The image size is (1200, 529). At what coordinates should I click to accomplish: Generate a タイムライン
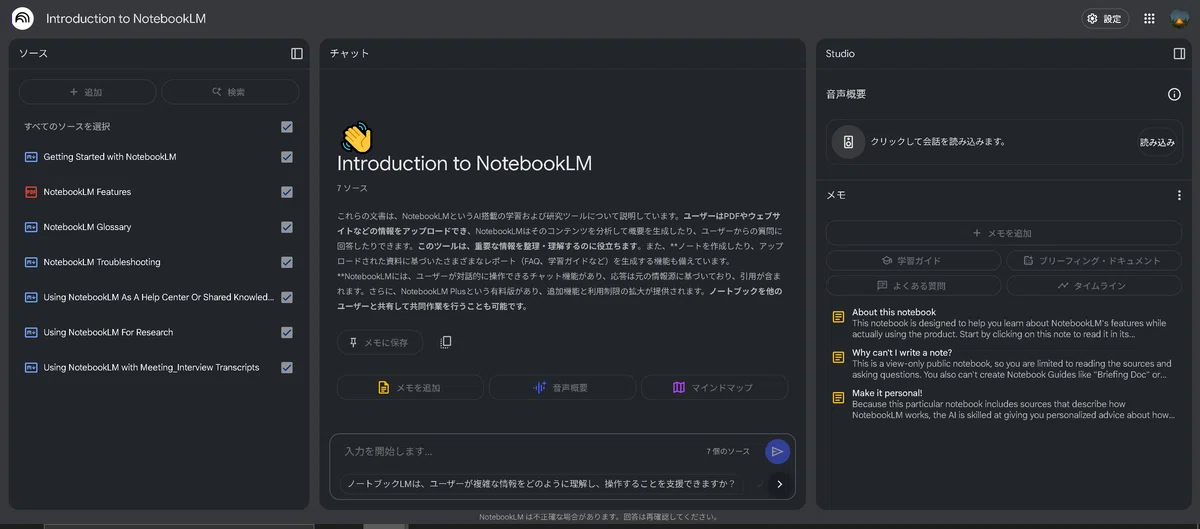(1094, 286)
